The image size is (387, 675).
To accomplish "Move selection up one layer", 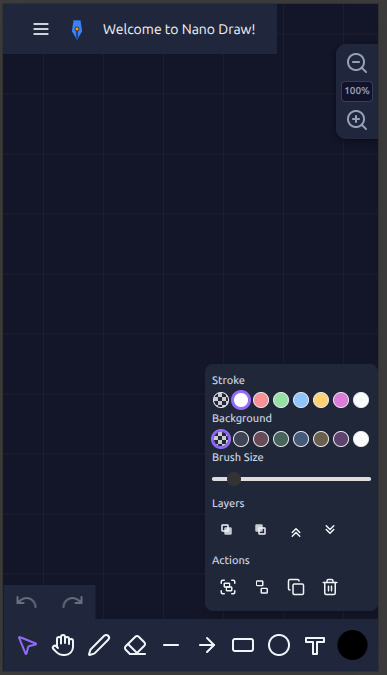I will (x=295, y=532).
